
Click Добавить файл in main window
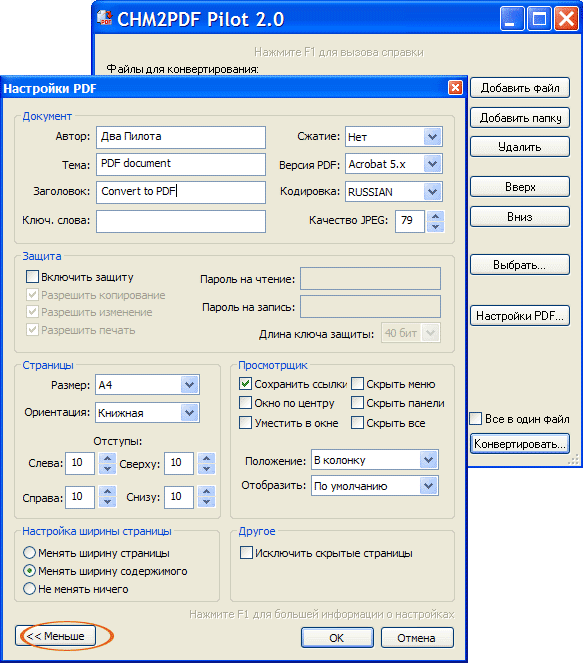(520, 88)
